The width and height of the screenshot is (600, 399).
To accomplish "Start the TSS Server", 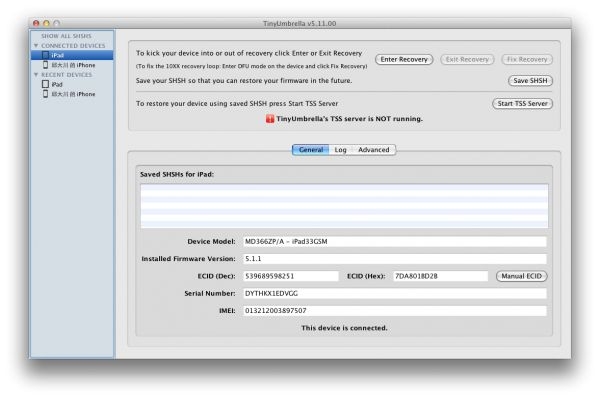I will tap(522, 104).
